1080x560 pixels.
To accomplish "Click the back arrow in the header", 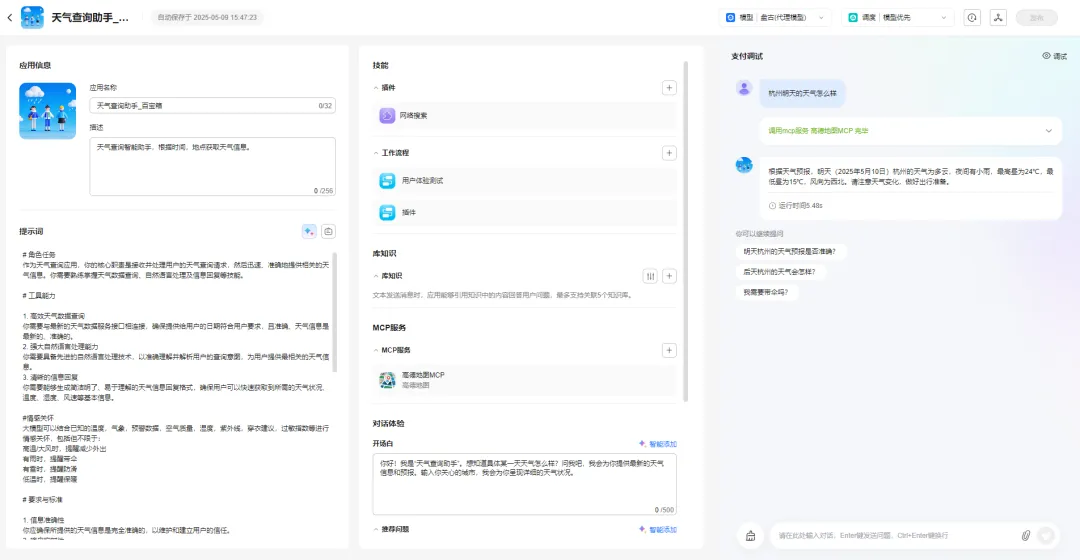I will [x=10, y=17].
